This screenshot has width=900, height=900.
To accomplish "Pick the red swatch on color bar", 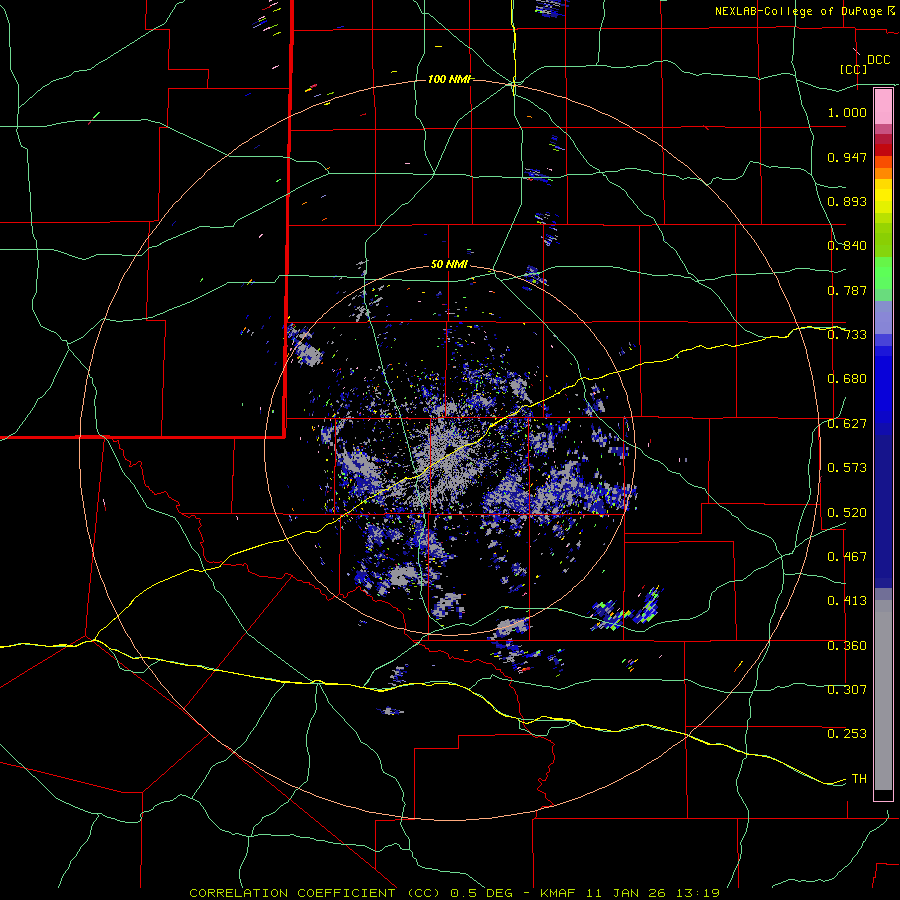I will tap(883, 150).
